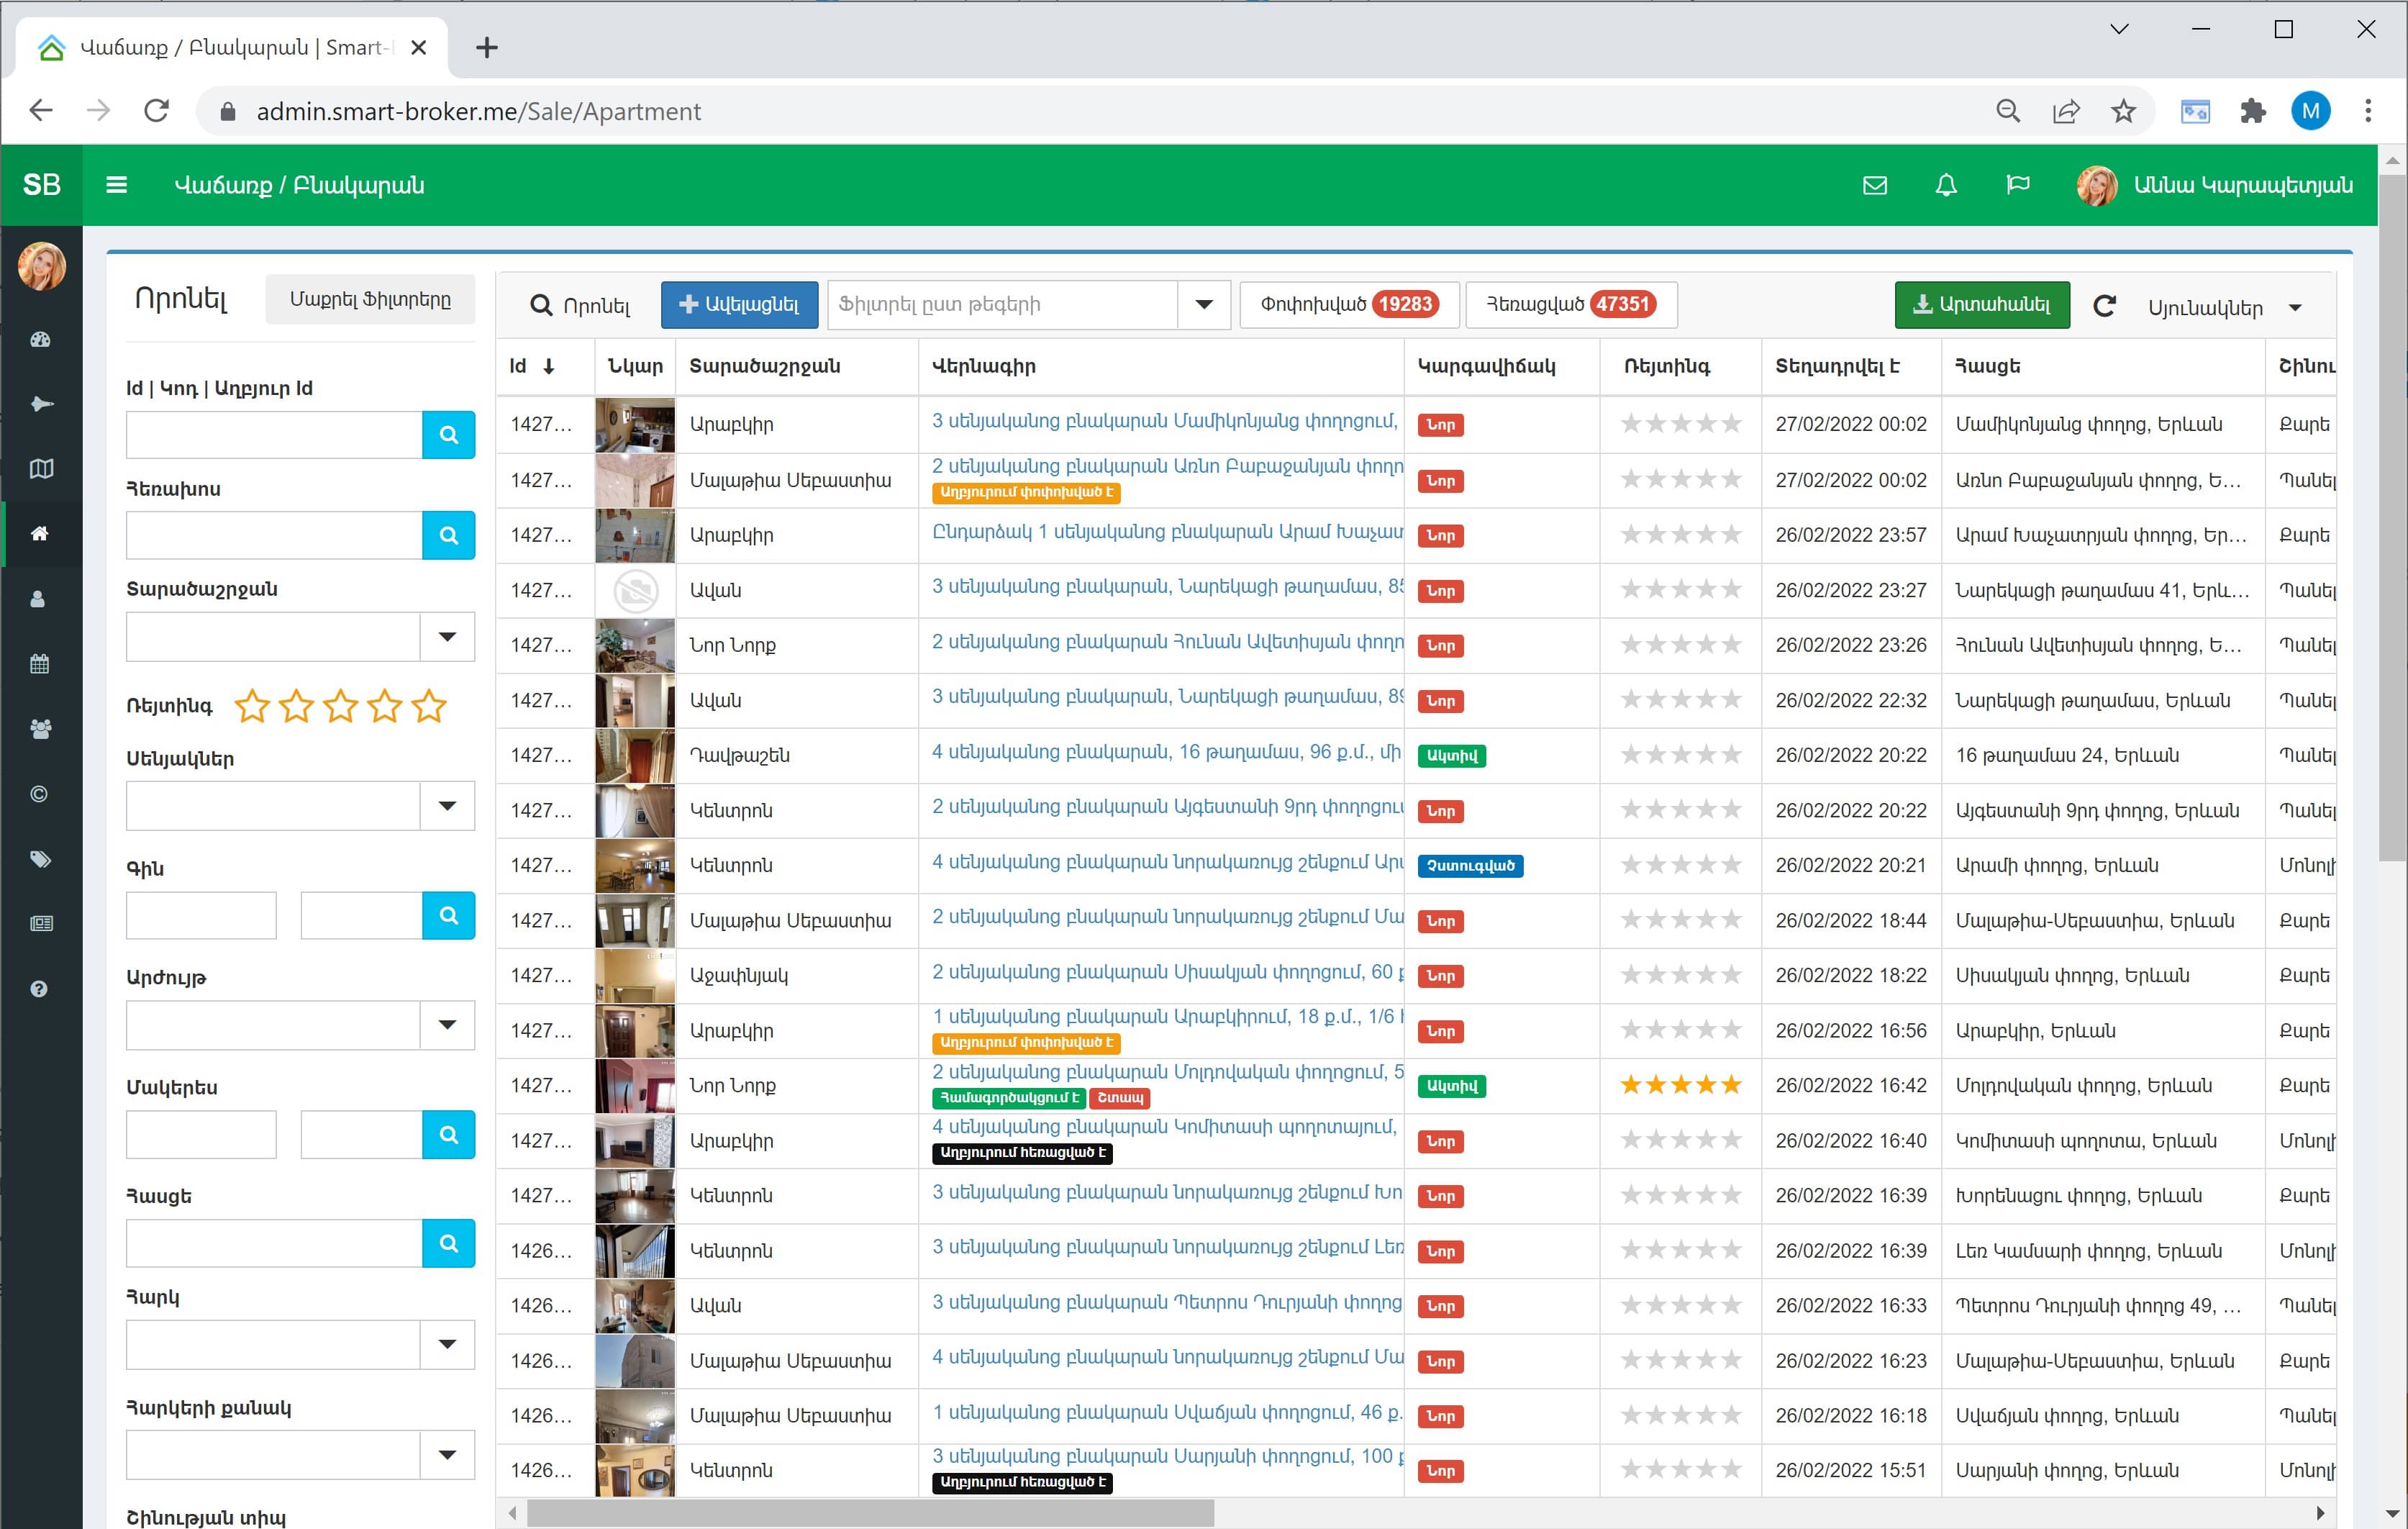The image size is (2408, 1529).
Task: Open the mail envelope icon in header
Action: (x=1875, y=185)
